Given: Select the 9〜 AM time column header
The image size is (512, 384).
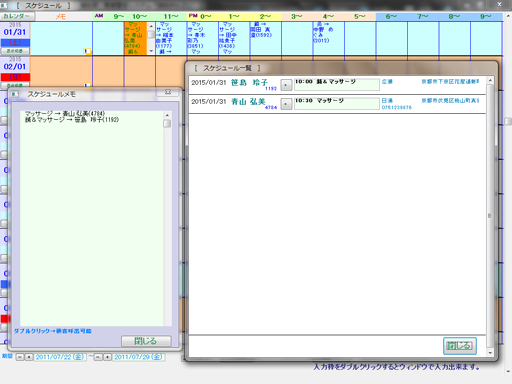Looking at the screenshot, I should pyautogui.click(x=118, y=16).
